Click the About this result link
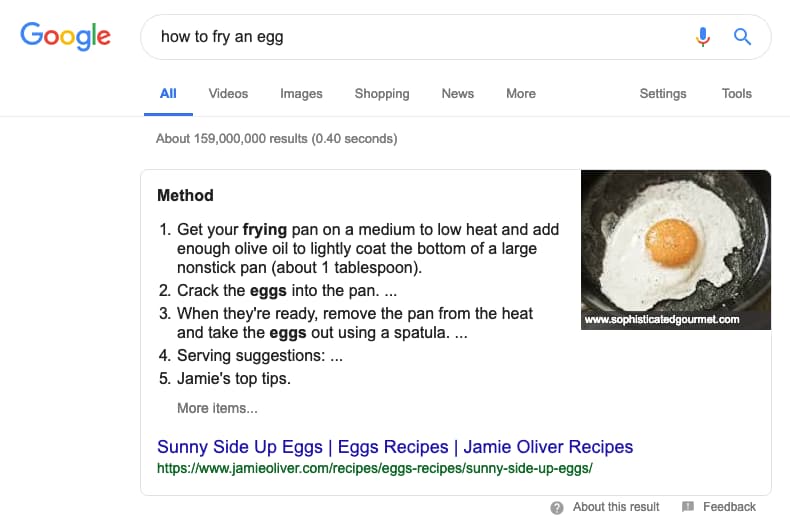The width and height of the screenshot is (790, 524). [x=616, y=507]
